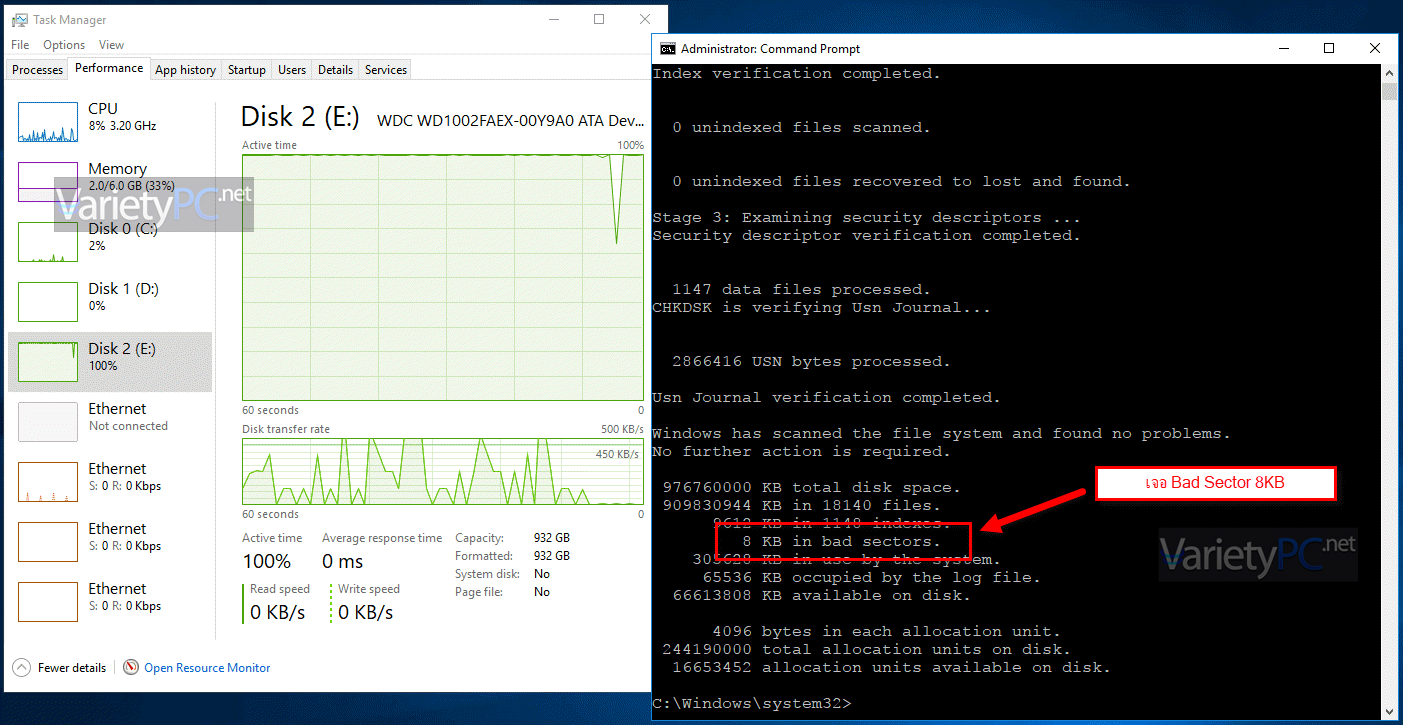
Task: Open the File menu
Action: click(20, 45)
